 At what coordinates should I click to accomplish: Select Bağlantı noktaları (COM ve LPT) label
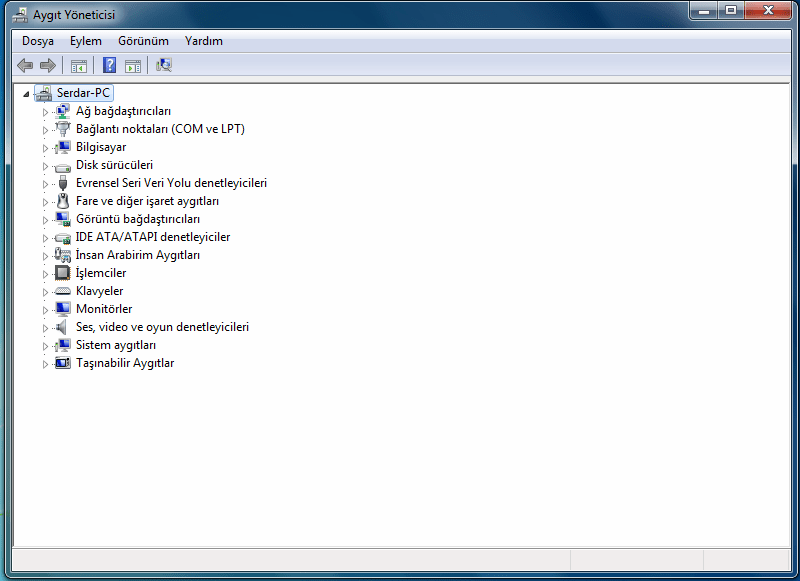[160, 129]
